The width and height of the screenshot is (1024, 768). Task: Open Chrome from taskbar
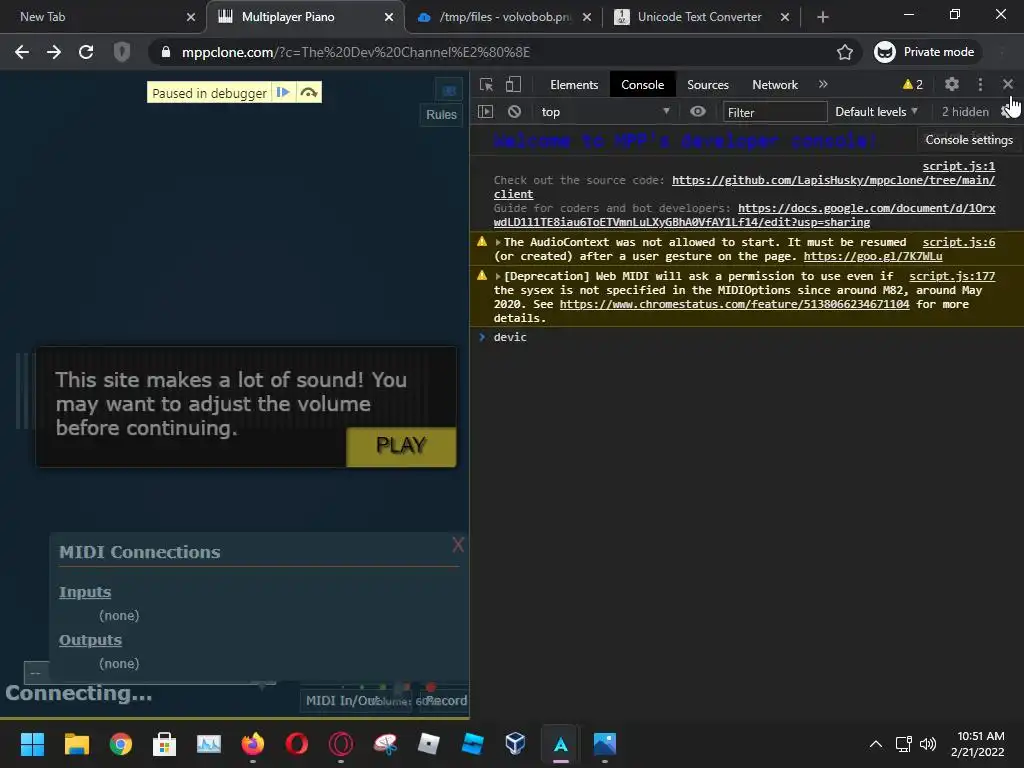[x=121, y=744]
